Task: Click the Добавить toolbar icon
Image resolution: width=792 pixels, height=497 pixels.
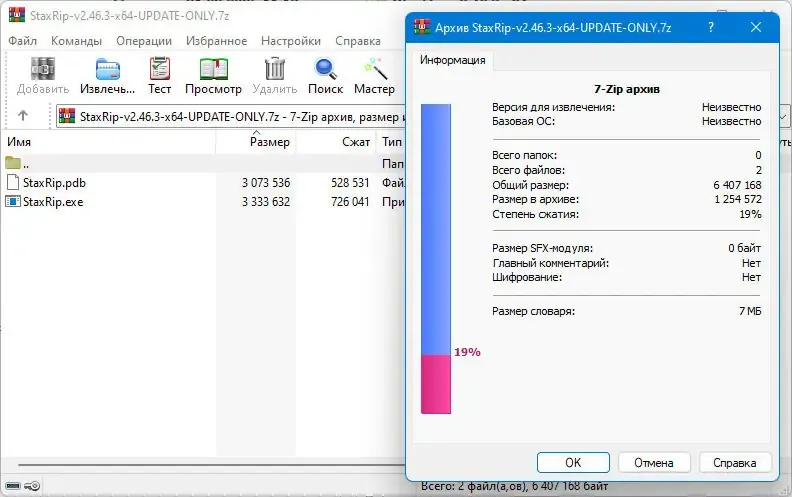Action: coord(42,69)
